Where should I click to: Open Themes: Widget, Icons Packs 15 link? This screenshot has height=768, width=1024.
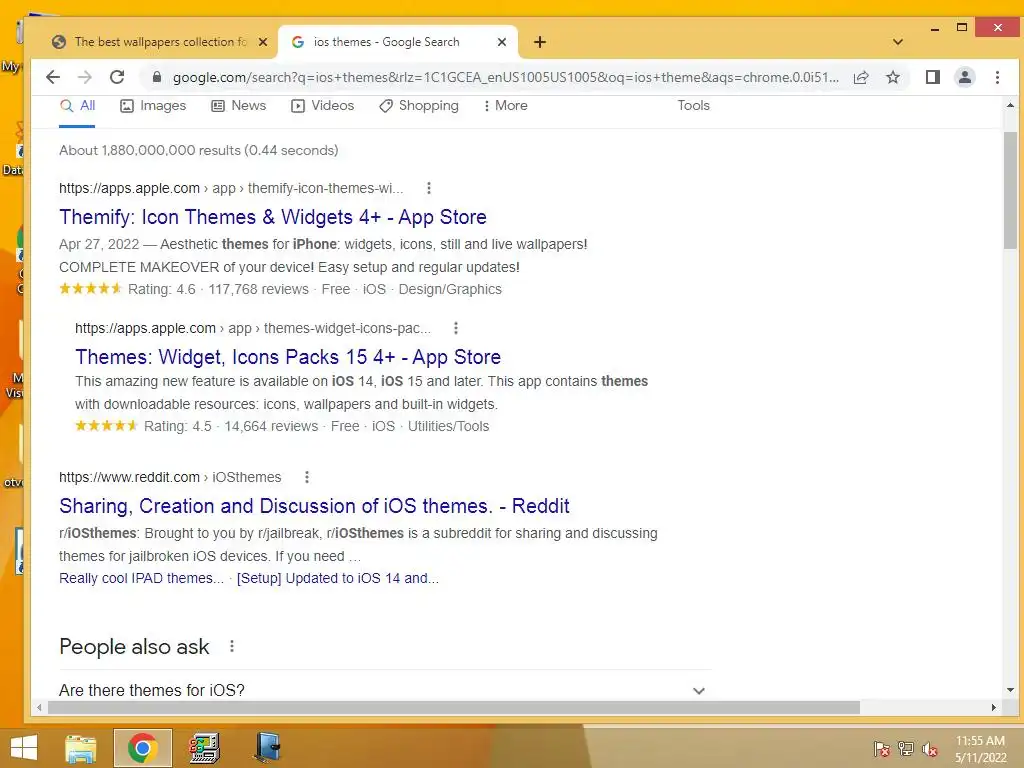(x=287, y=357)
